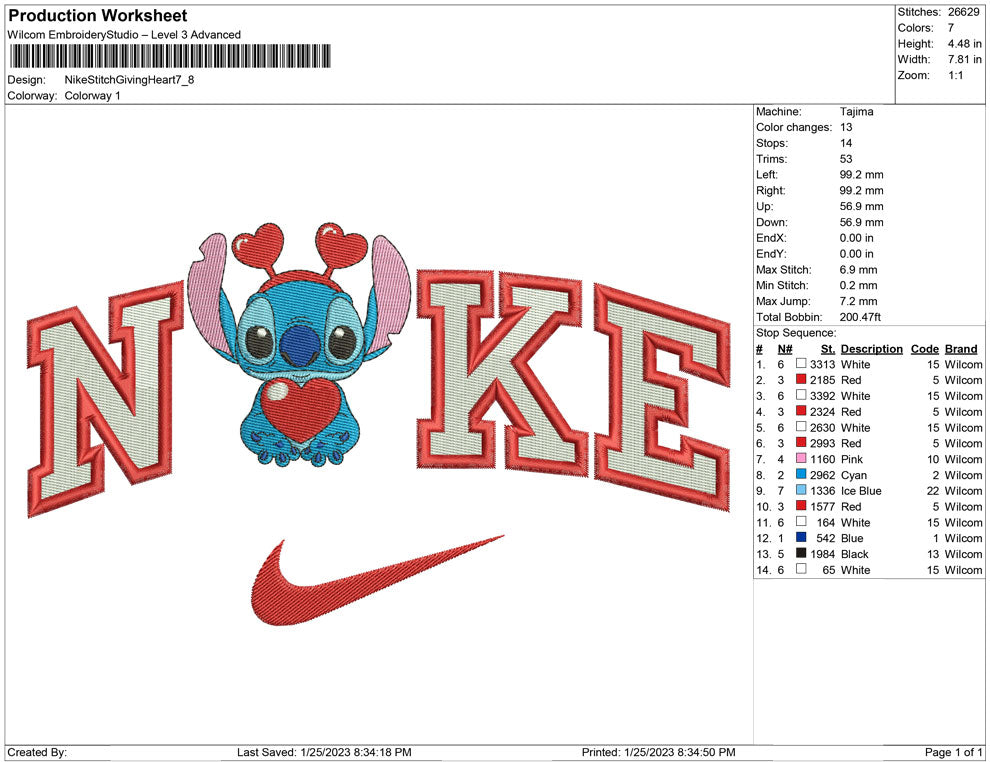The image size is (990, 762).
Task: Click design name 'NikeStitchGivingHeart7_8'
Action: [x=129, y=80]
